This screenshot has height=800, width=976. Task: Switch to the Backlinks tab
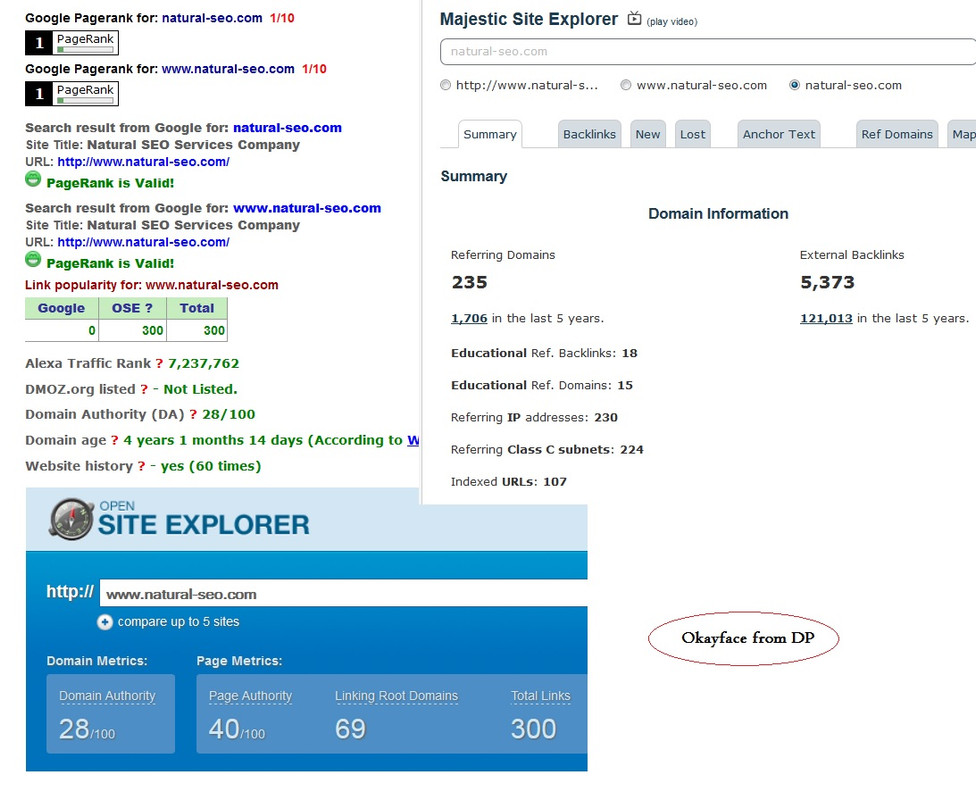tap(589, 134)
